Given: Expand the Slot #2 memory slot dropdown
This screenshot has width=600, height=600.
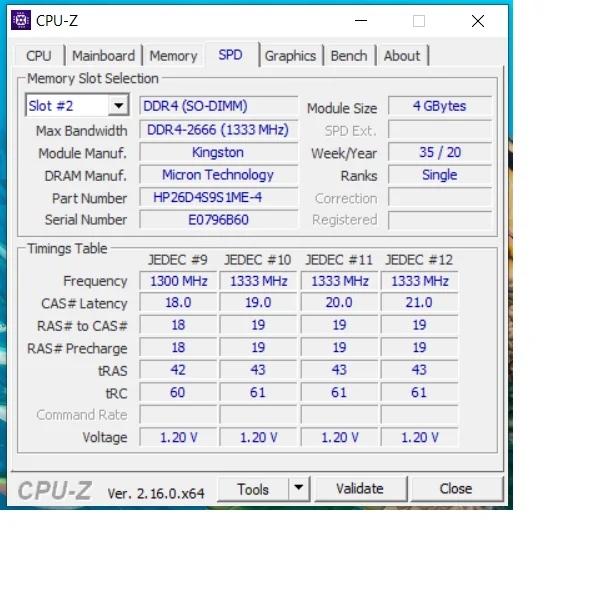Looking at the screenshot, I should click(x=118, y=105).
